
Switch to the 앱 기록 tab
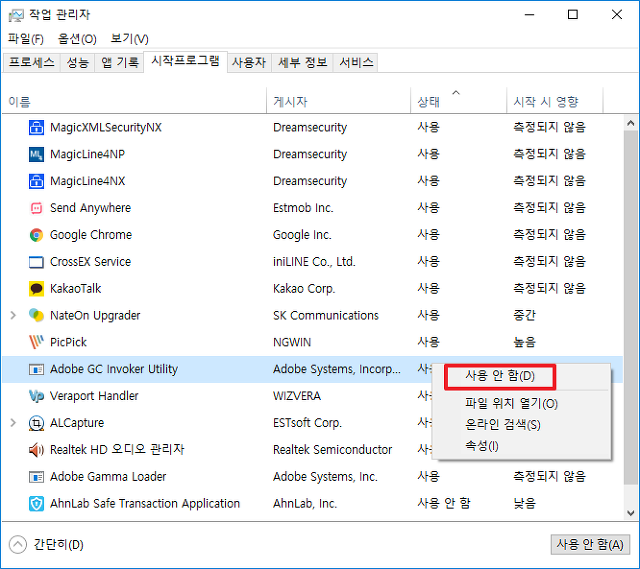click(120, 62)
